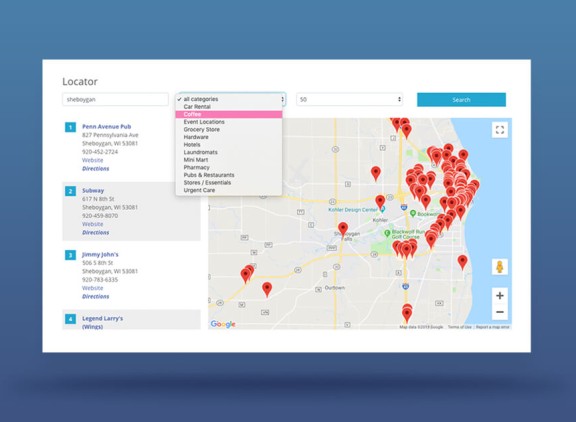576x422 pixels.
Task: Select the map pin near Sheboygan Falls
Action: pyautogui.click(x=343, y=229)
